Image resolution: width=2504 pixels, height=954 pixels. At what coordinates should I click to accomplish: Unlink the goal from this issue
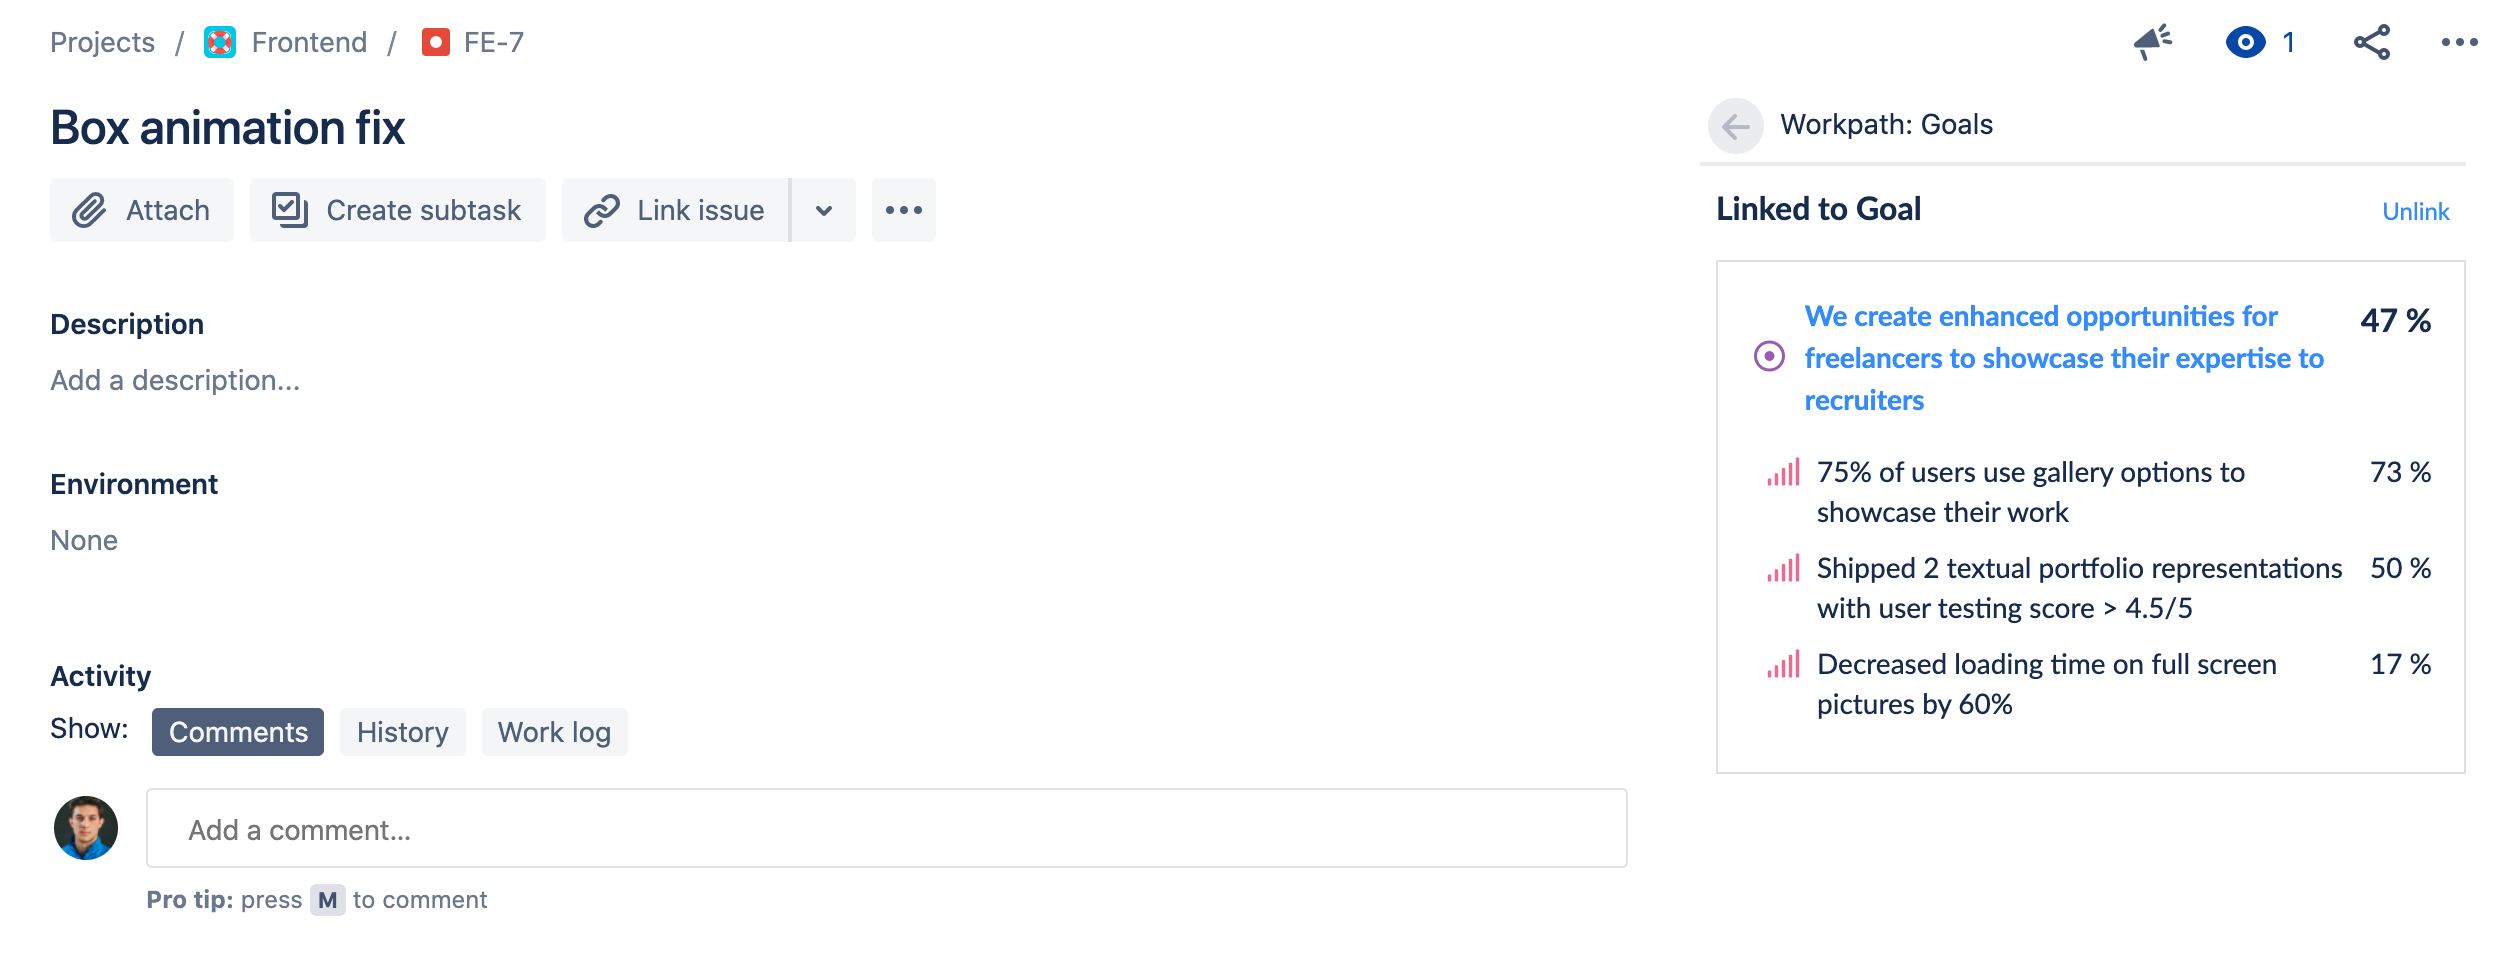[x=2415, y=212]
